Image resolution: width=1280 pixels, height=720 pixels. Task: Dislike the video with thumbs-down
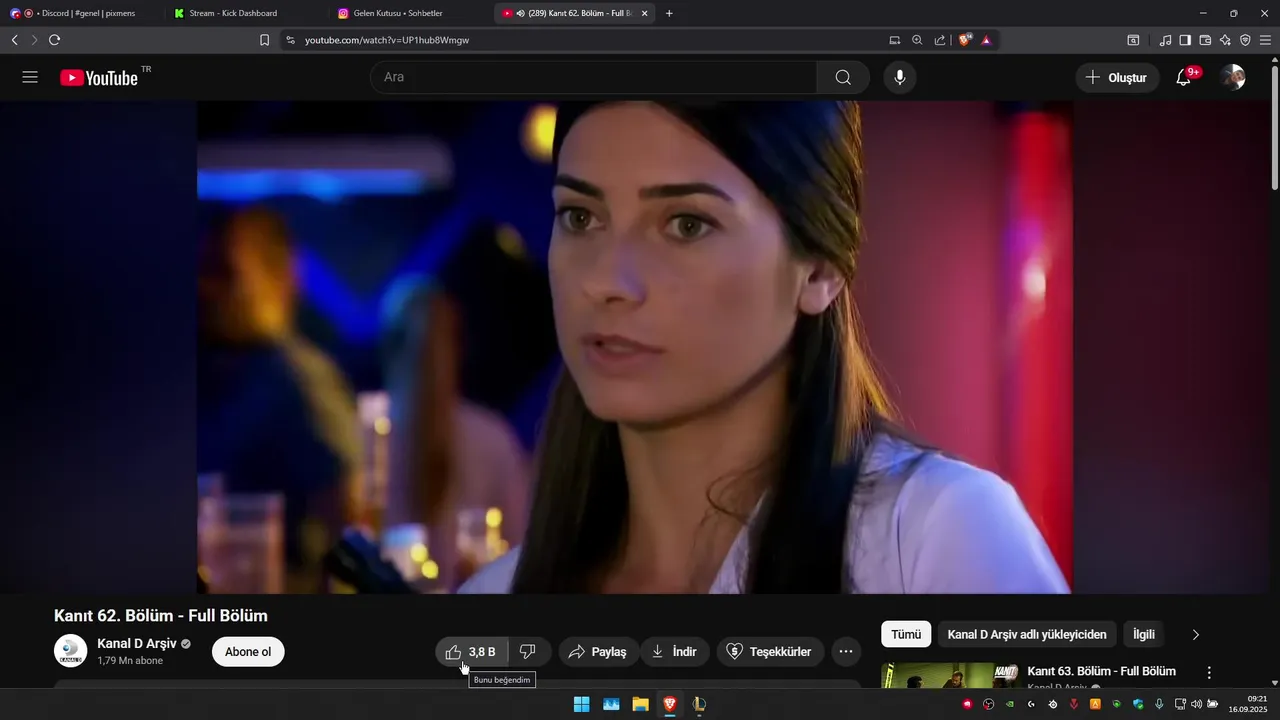click(528, 652)
